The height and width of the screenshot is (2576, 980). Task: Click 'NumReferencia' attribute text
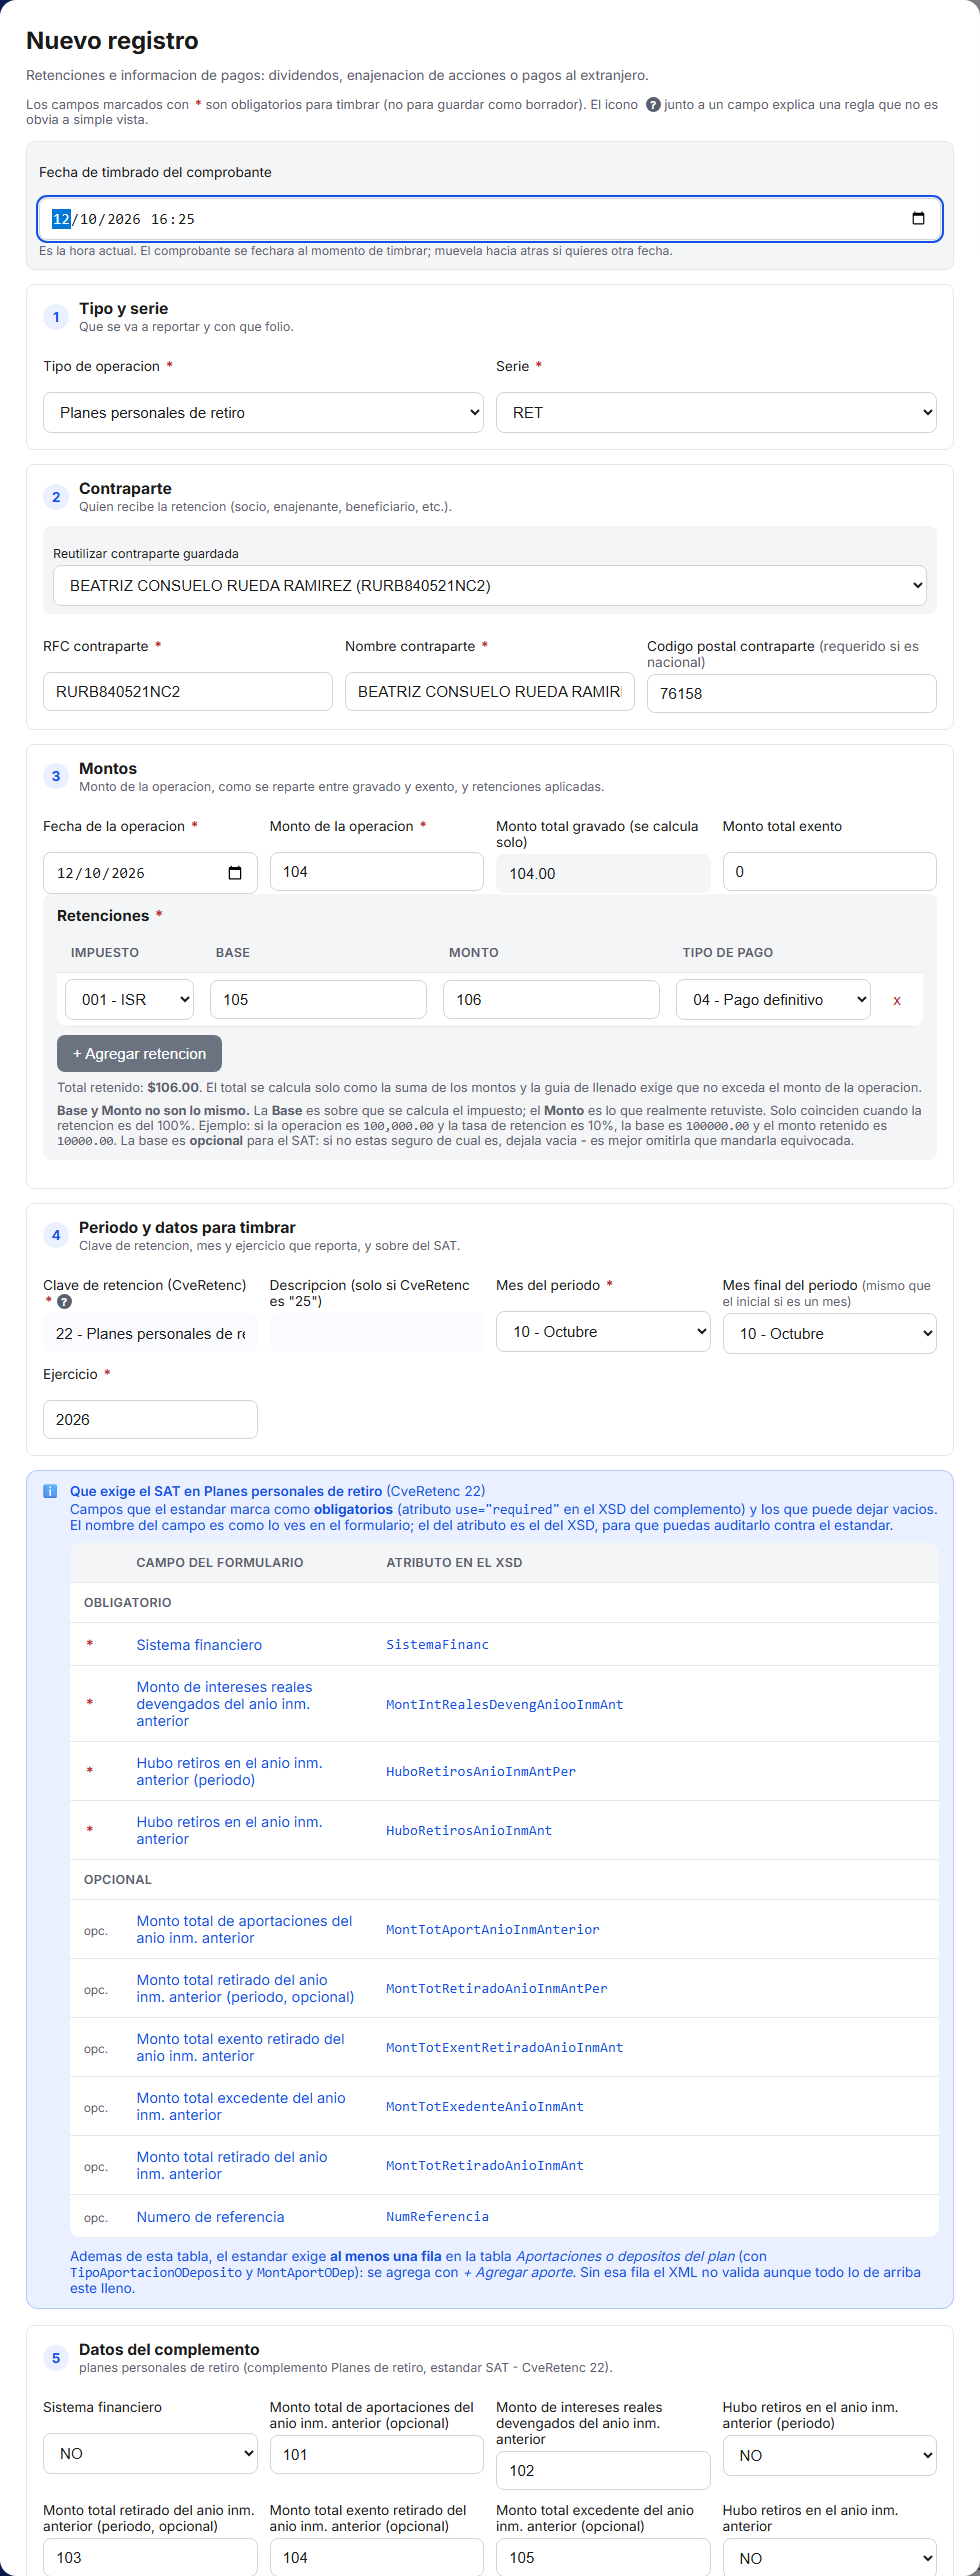click(x=438, y=2217)
